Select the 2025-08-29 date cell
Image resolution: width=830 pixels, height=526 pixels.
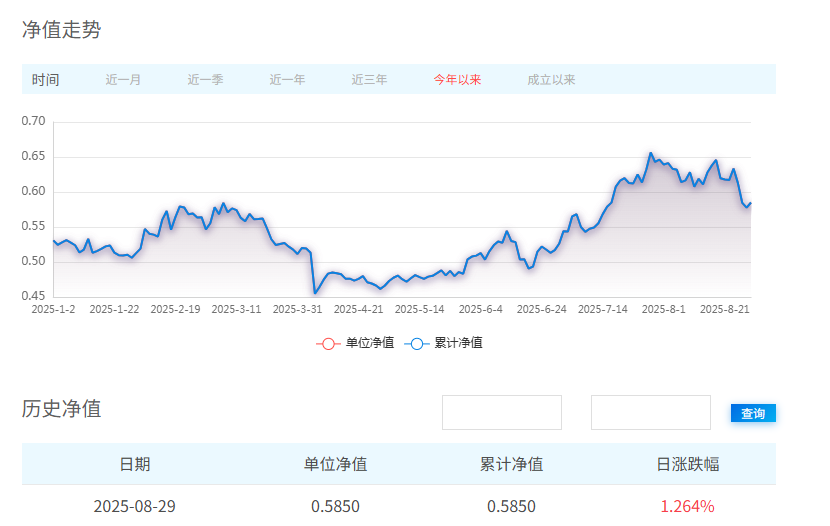pos(135,506)
